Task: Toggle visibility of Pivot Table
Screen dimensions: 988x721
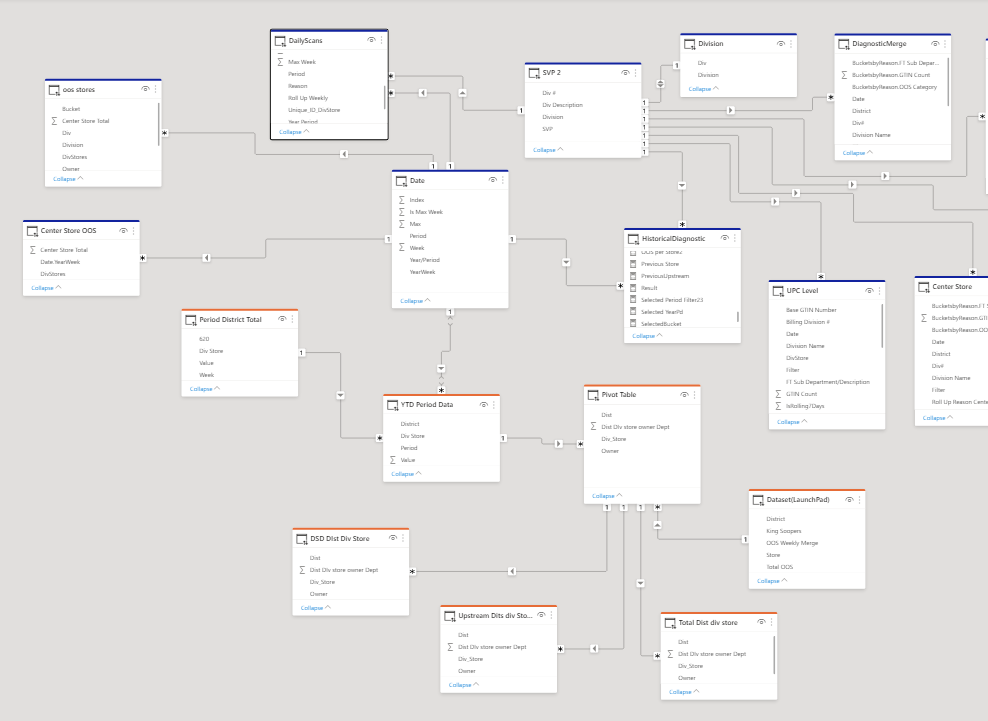Action: point(684,395)
